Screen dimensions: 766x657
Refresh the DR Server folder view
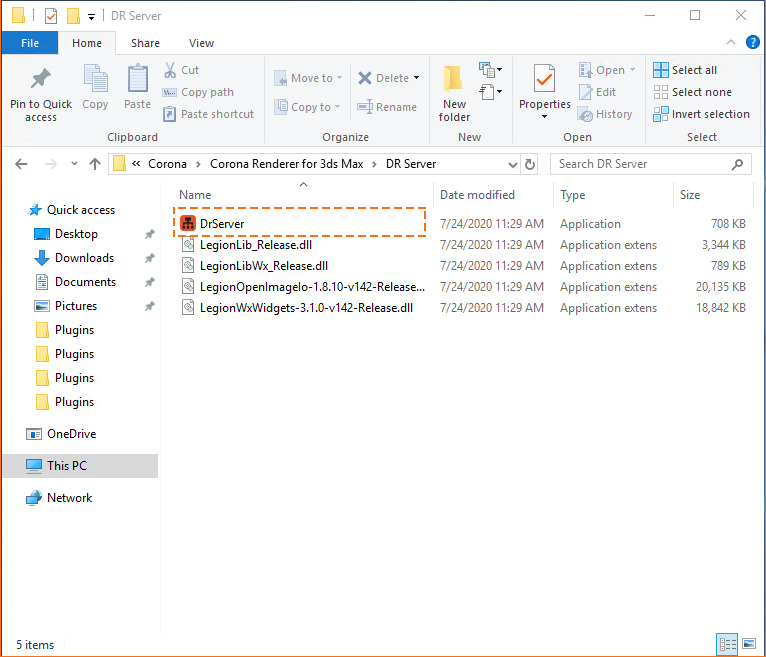pyautogui.click(x=530, y=164)
